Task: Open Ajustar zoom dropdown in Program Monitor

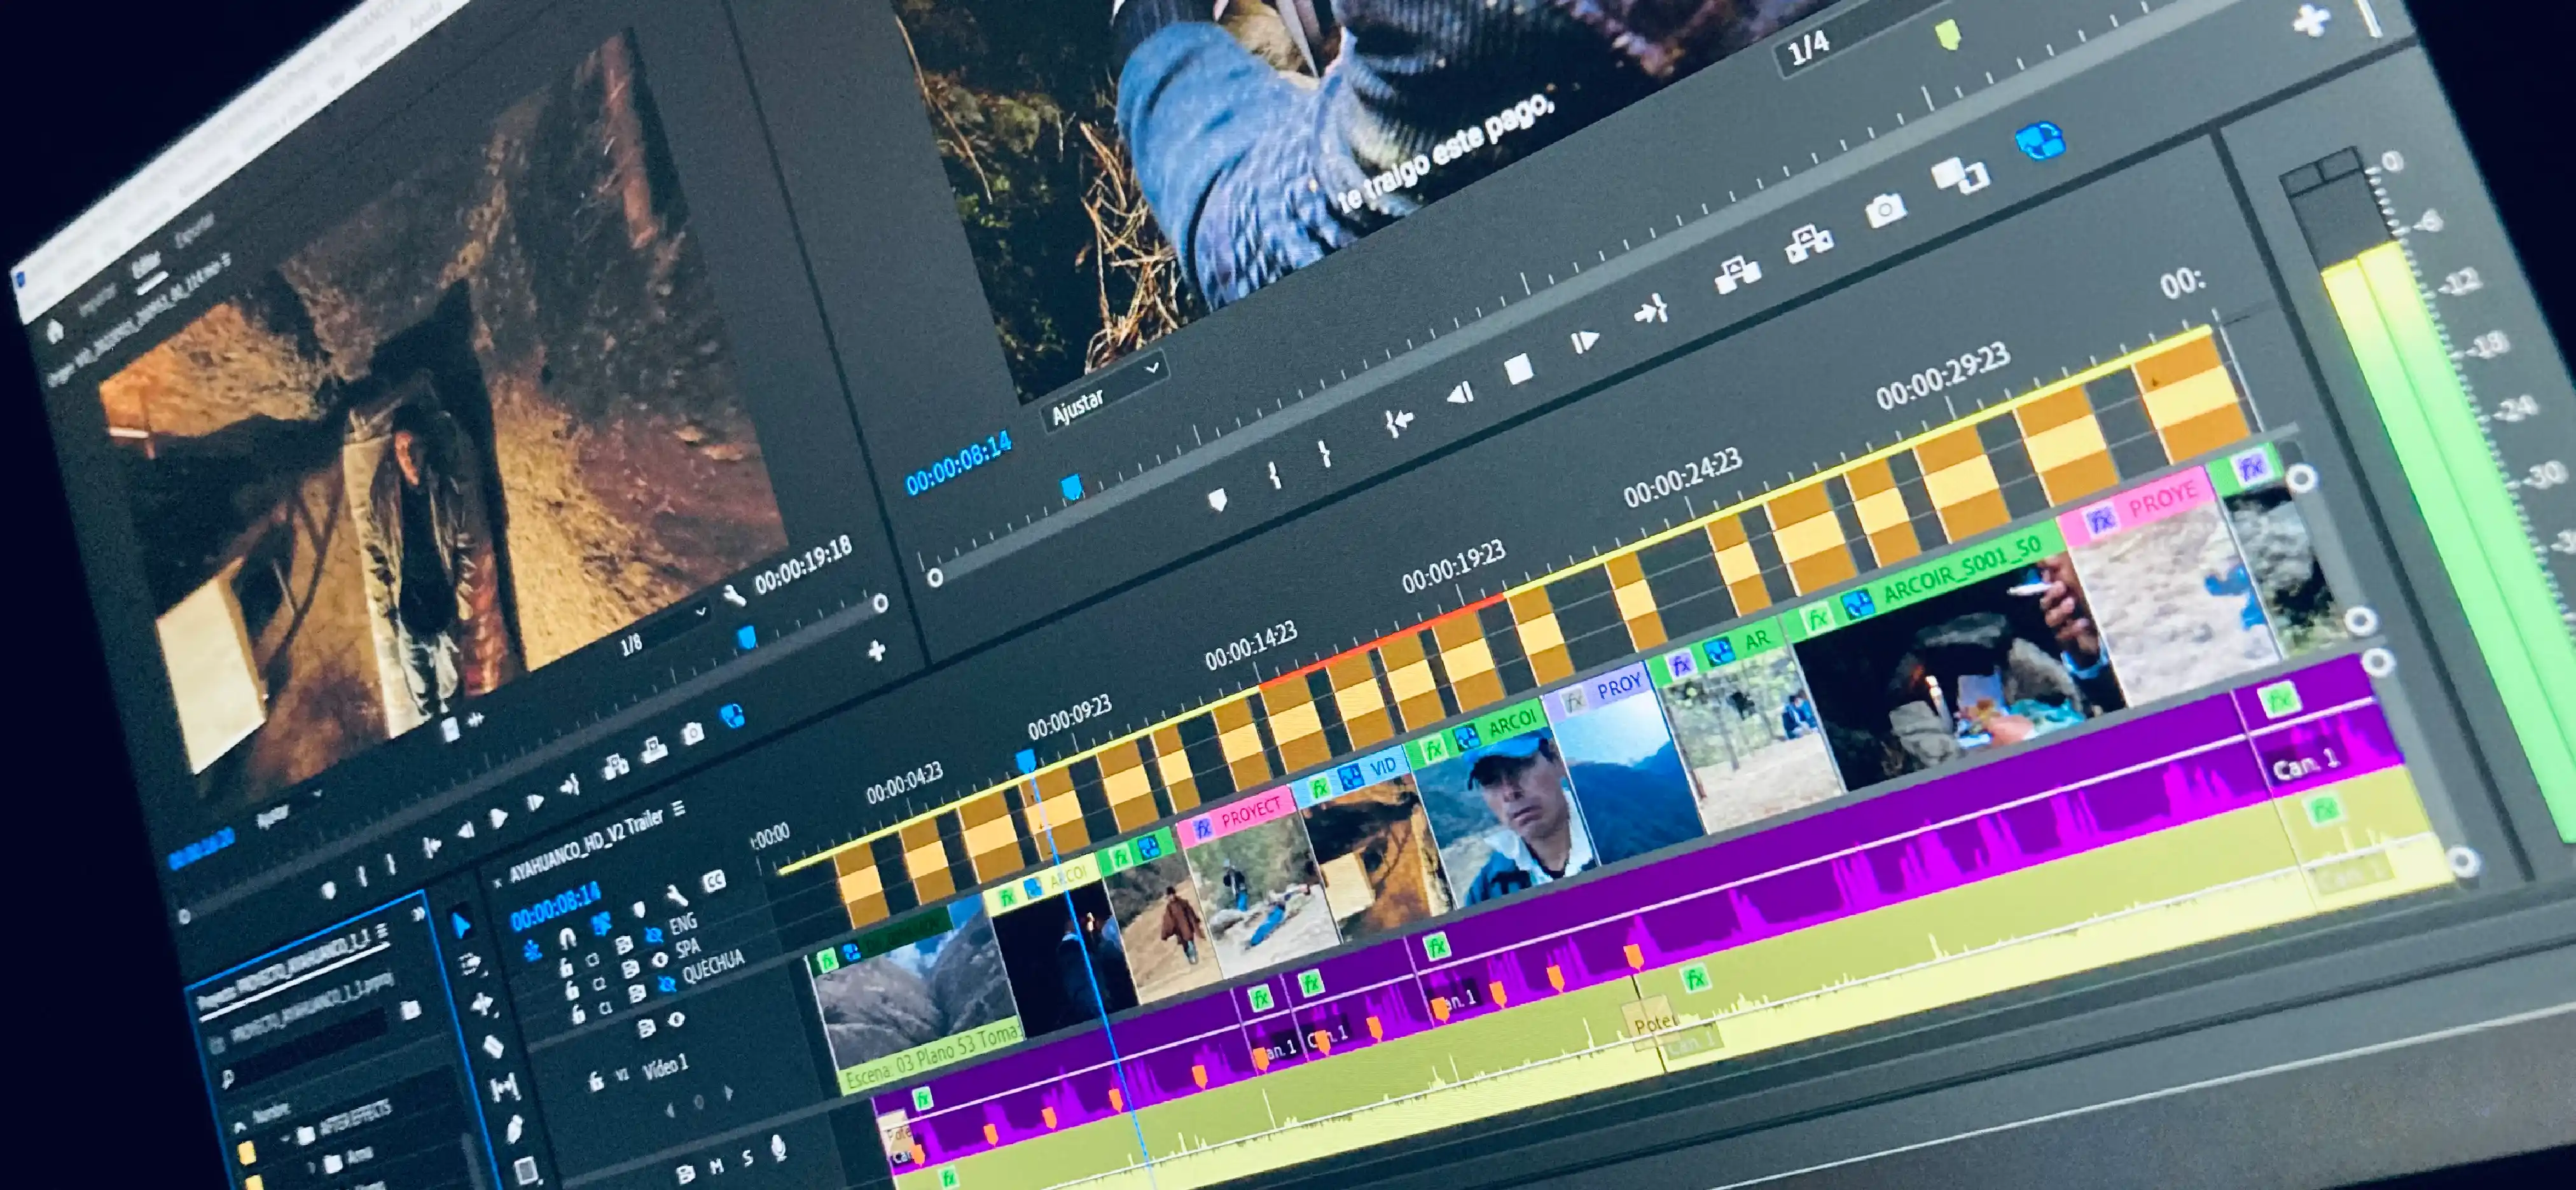Action: coord(1104,390)
